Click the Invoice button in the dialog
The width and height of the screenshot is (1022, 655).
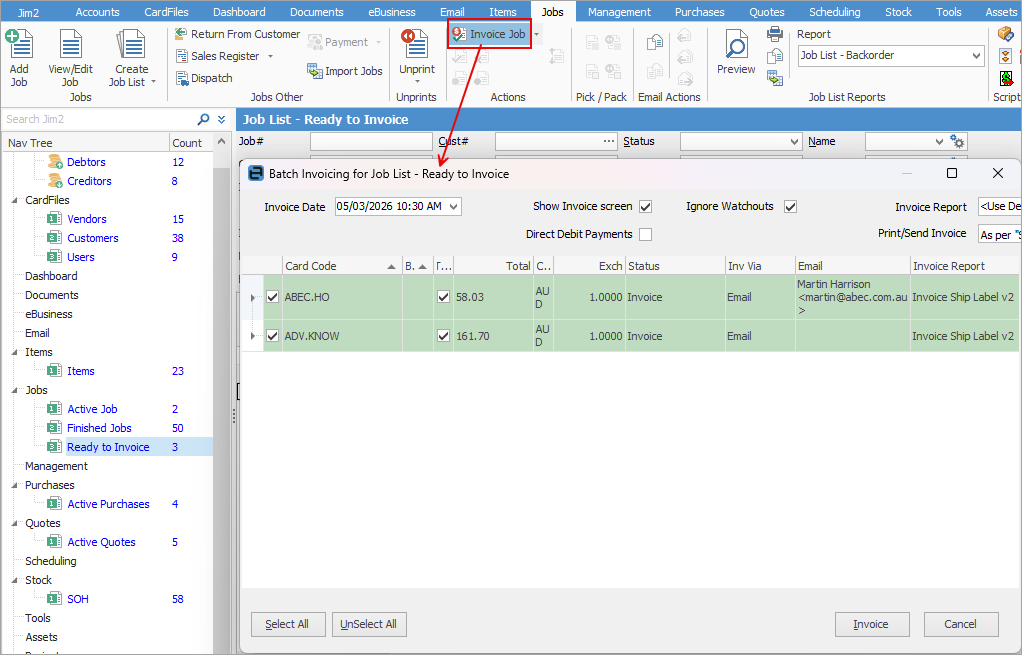pyautogui.click(x=871, y=624)
